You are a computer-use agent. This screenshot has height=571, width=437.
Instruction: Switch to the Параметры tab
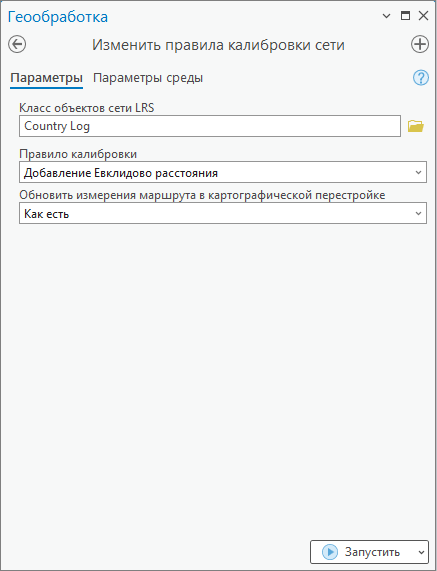pos(47,78)
